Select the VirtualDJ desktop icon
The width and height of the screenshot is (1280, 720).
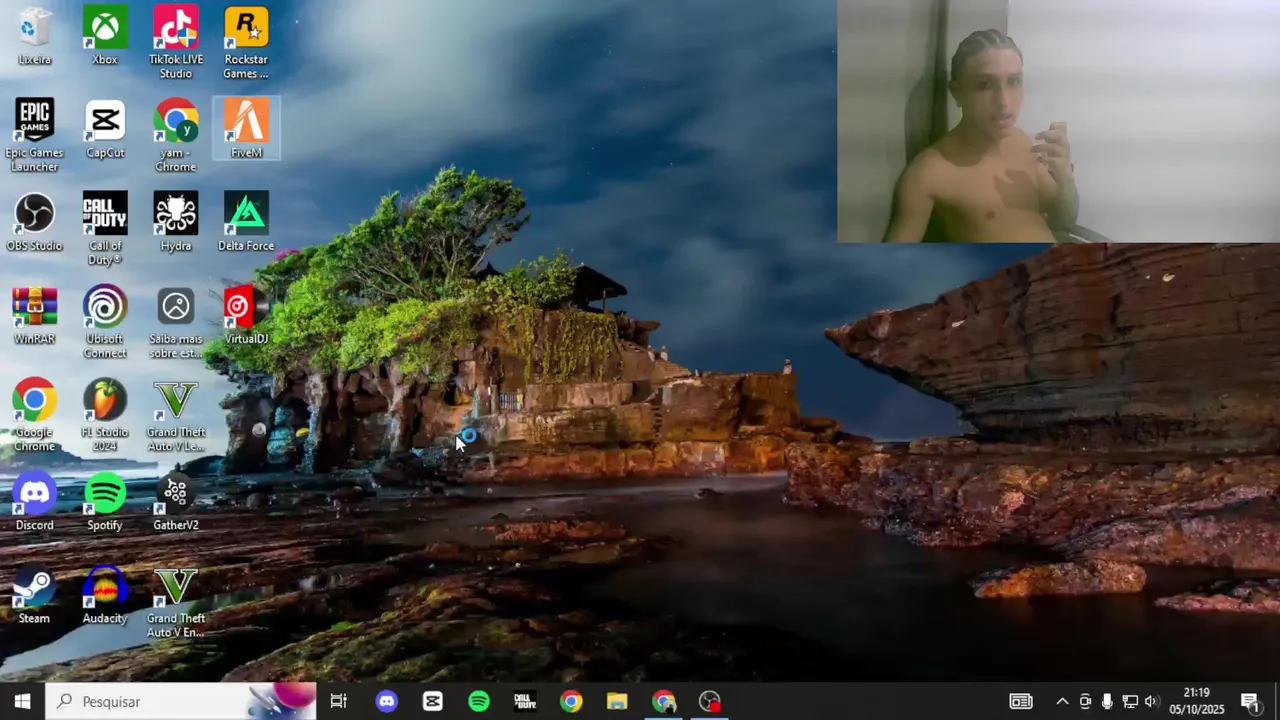point(246,315)
